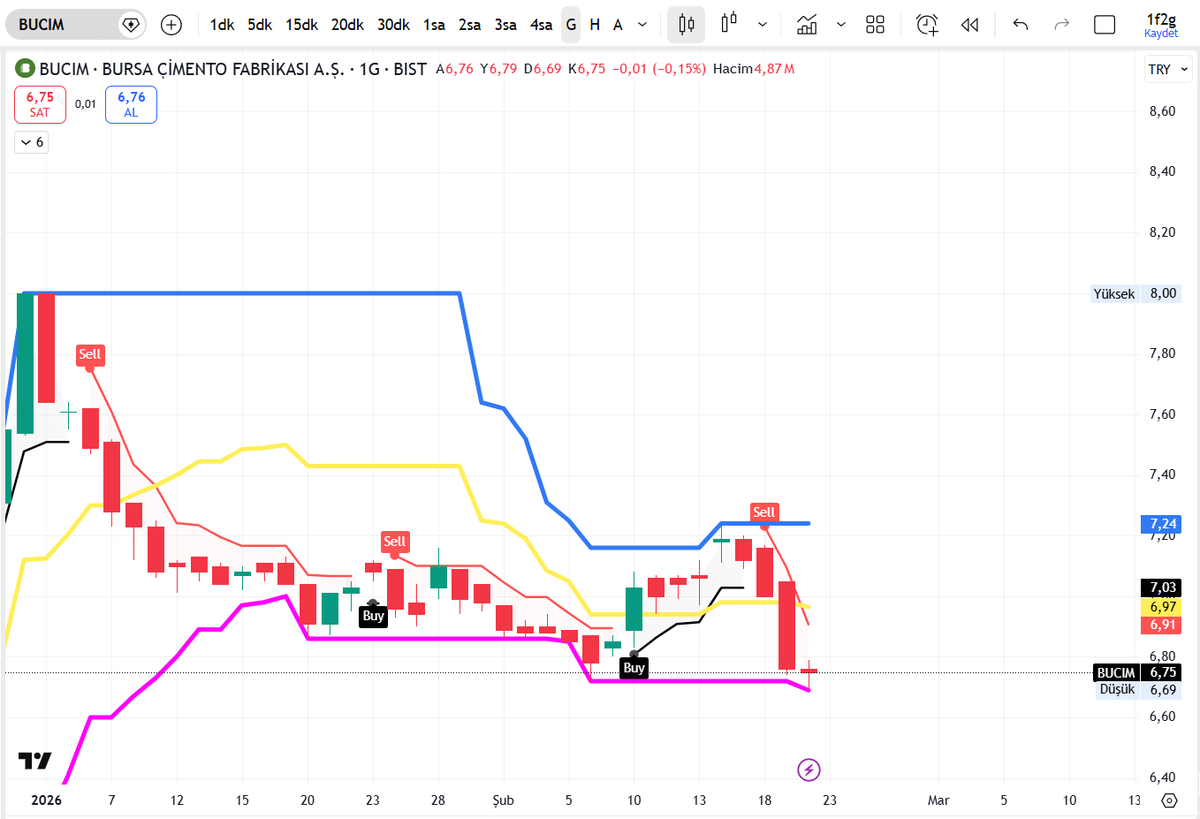The image size is (1200, 819).
Task: Switch to the 1dk interval
Action: click(222, 24)
